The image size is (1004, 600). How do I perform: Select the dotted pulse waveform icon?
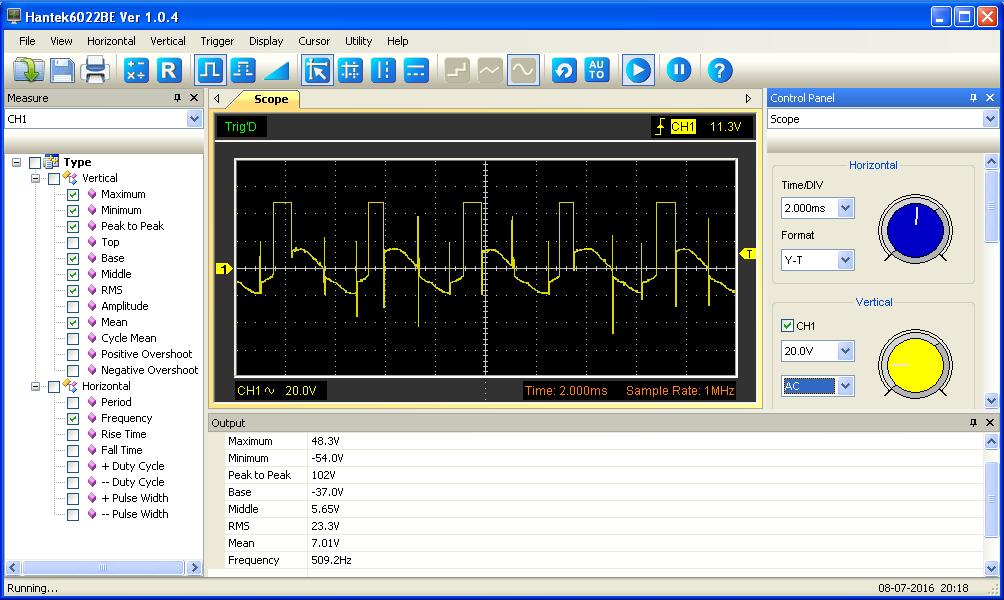(243, 70)
